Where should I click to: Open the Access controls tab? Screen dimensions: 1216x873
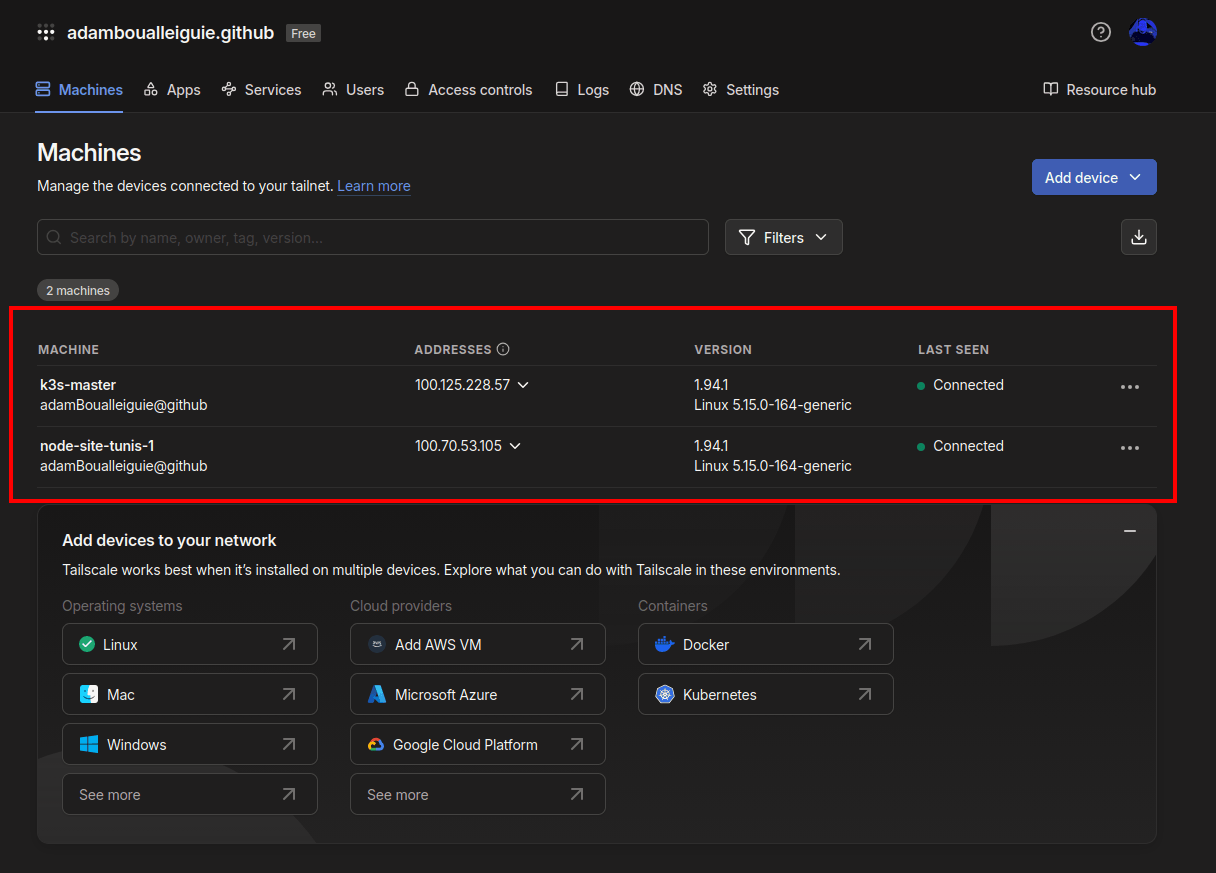[x=468, y=89]
